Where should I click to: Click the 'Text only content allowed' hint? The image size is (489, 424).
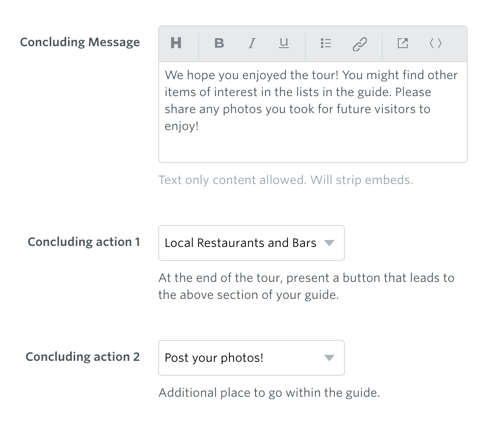tap(286, 180)
